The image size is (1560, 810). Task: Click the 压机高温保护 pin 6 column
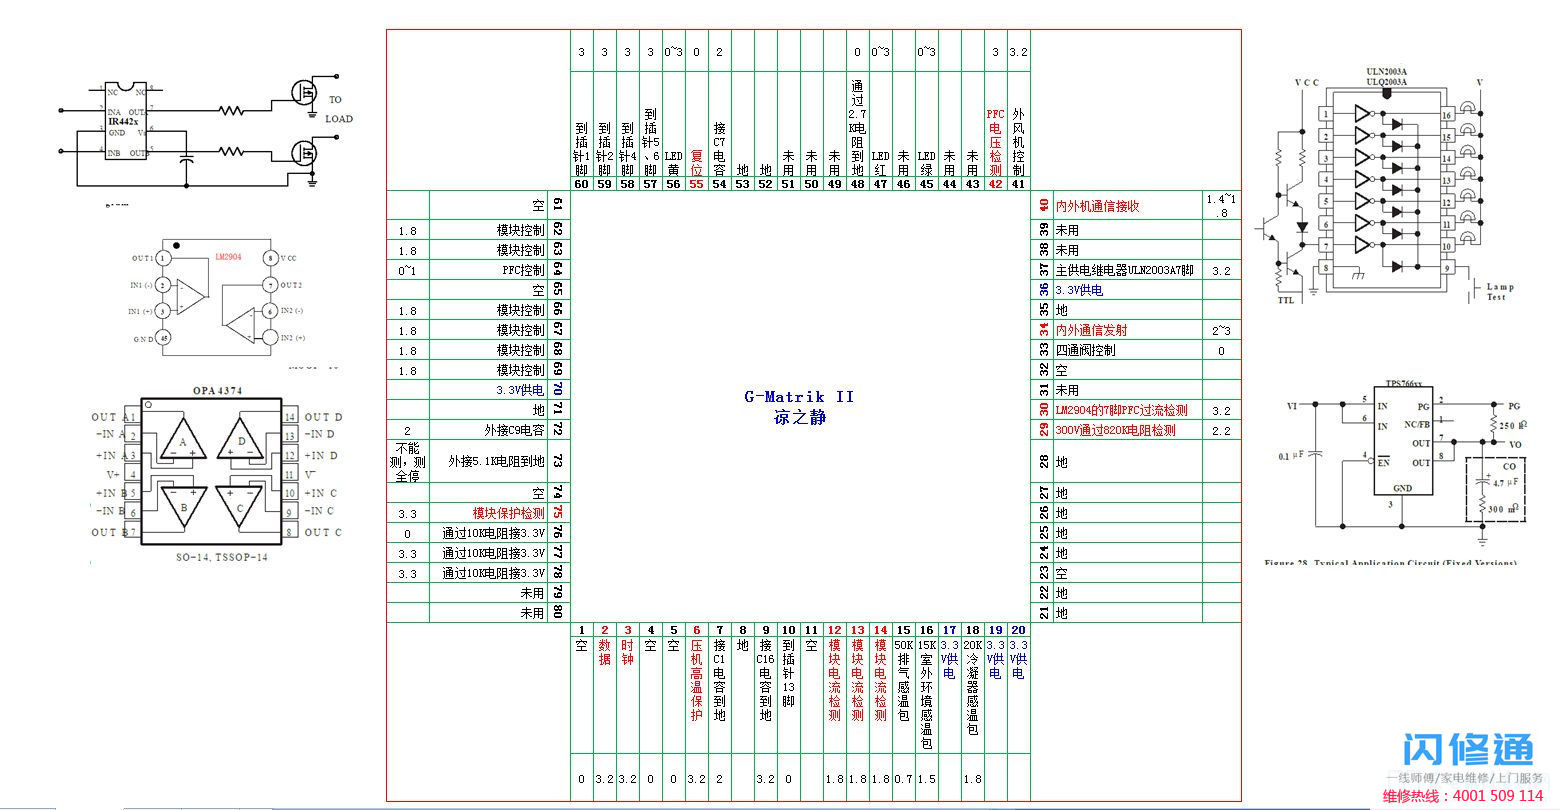click(696, 680)
